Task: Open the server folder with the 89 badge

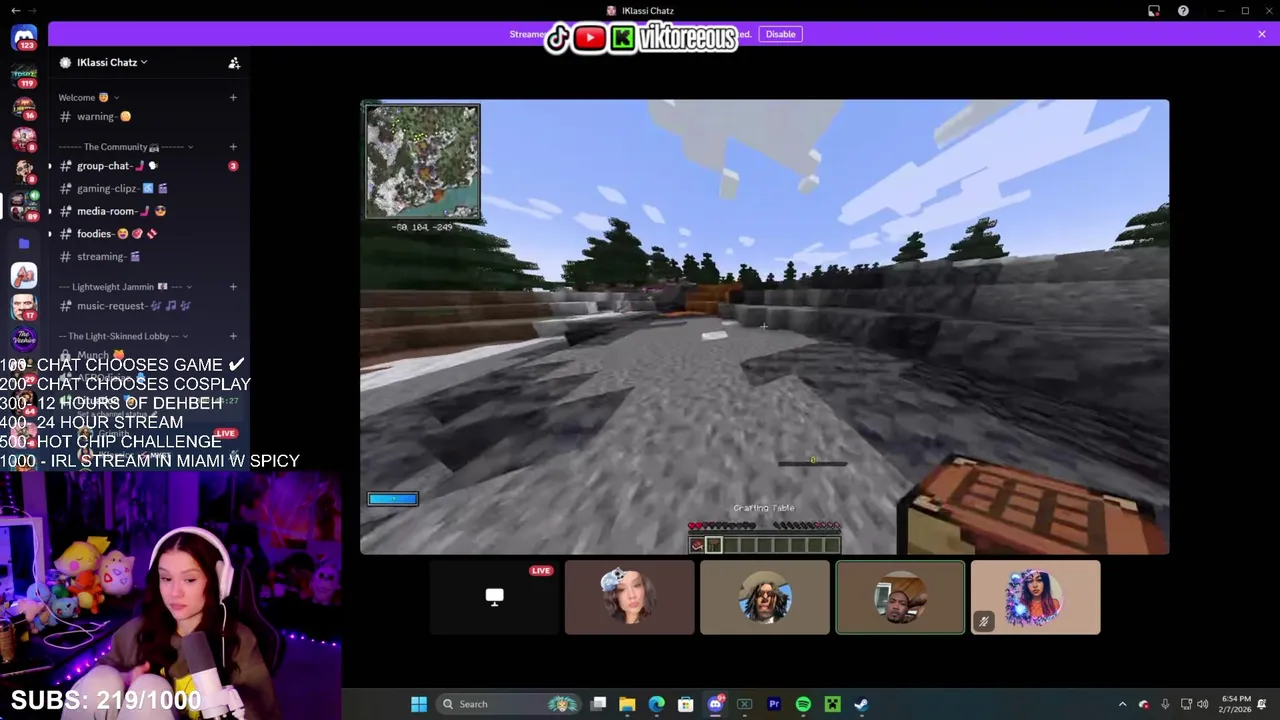Action: [x=24, y=205]
